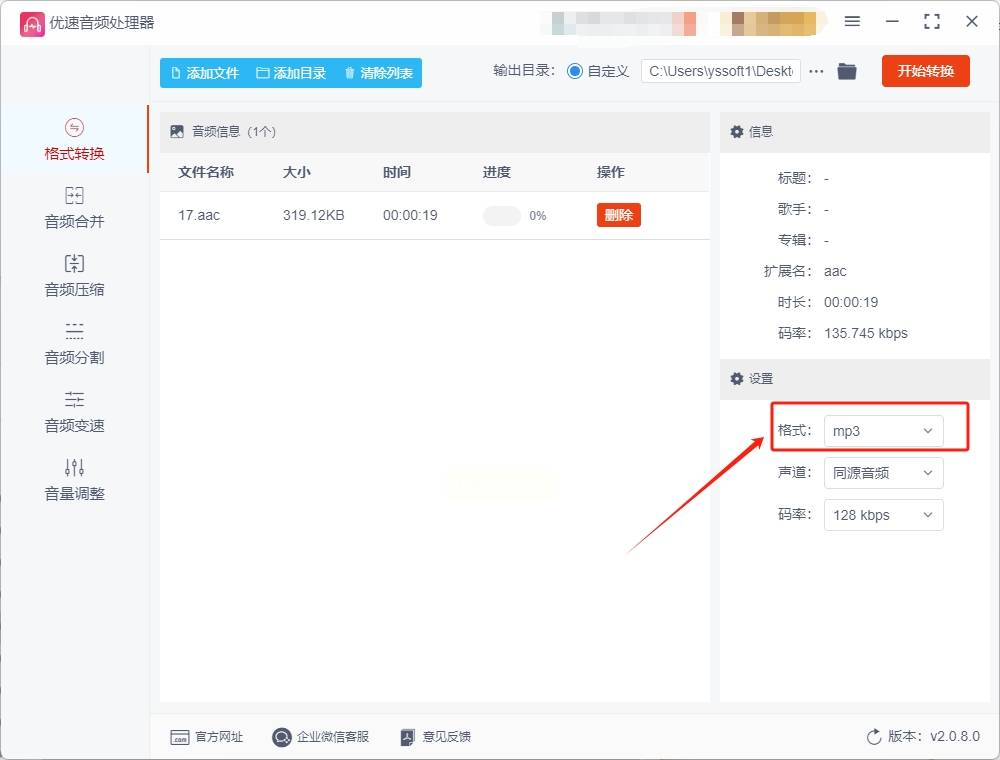Click the 音频信息 picture icon
This screenshot has height=760, width=1000.
[177, 131]
